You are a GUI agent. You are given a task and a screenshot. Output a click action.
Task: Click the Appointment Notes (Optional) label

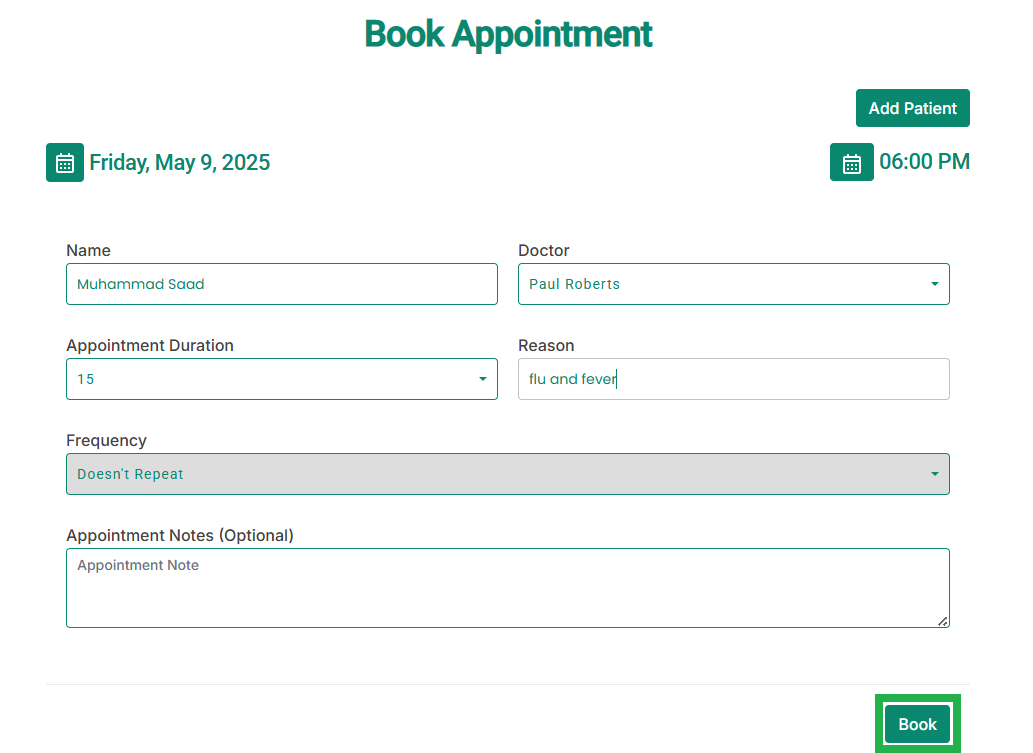click(x=180, y=535)
